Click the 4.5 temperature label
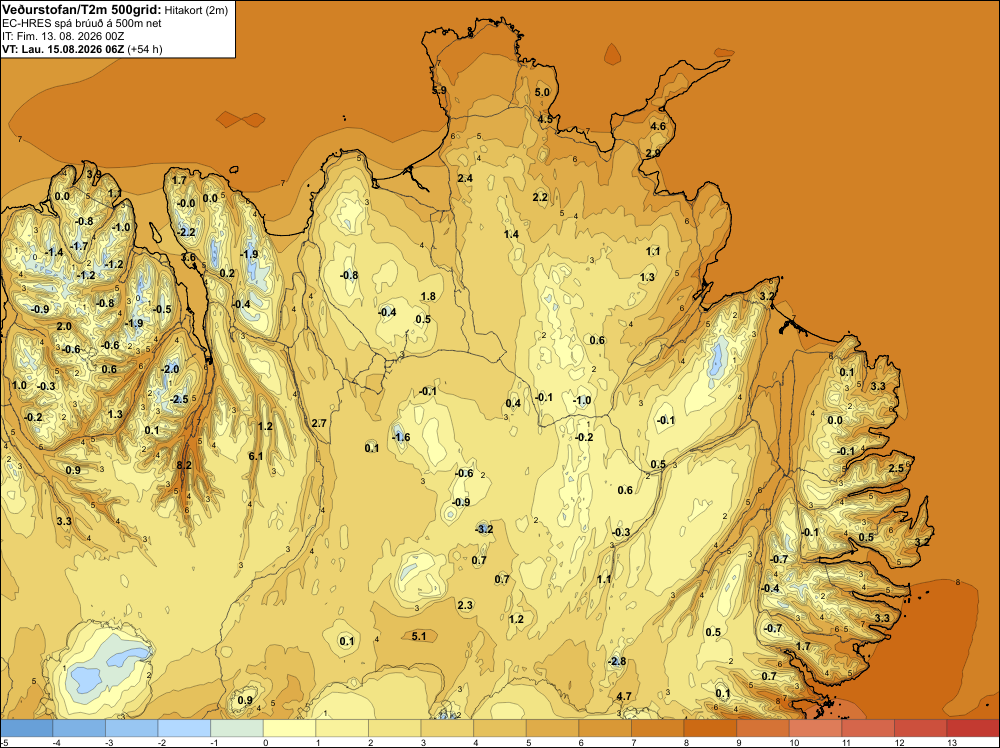Image resolution: width=1000 pixels, height=748 pixels. 545,119
